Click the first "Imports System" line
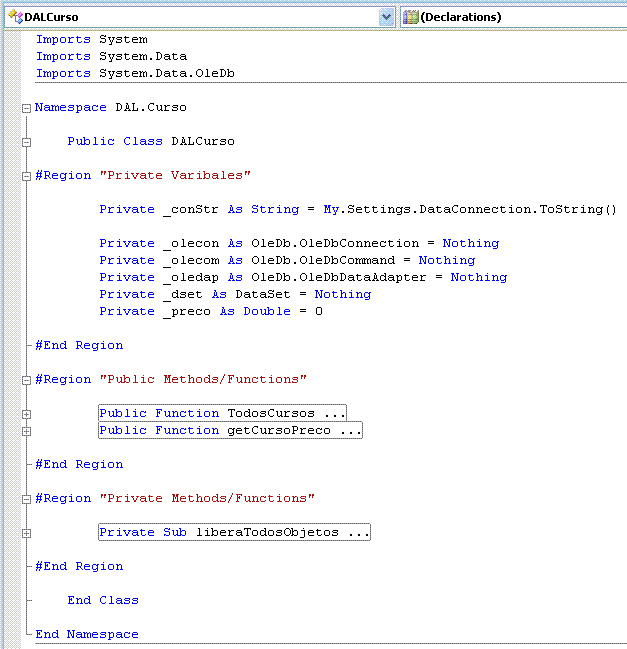Viewport: 627px width, 649px height. click(x=92, y=39)
